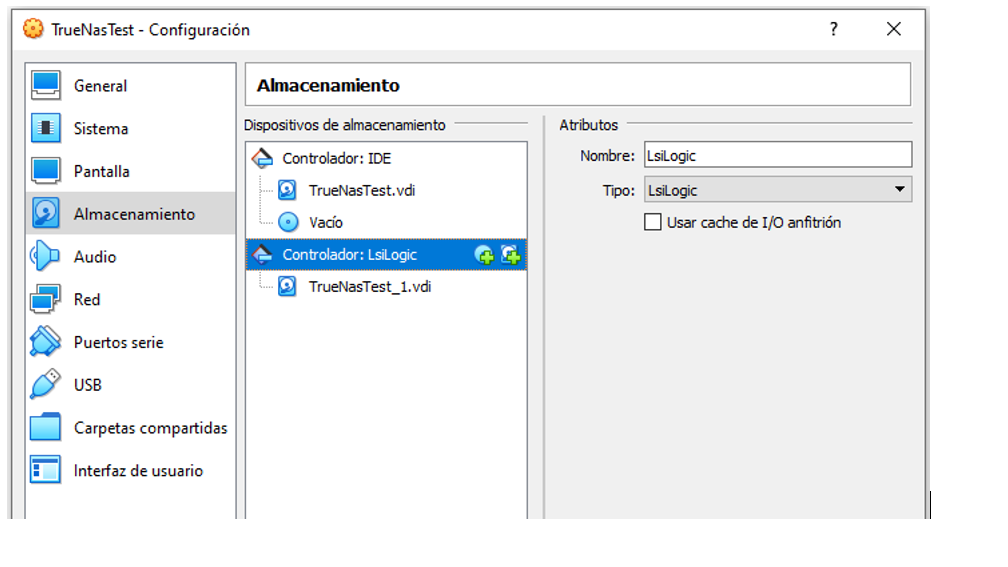Click the VirtualBox gear icon in title bar
The width and height of the screenshot is (1008, 567).
[33, 29]
